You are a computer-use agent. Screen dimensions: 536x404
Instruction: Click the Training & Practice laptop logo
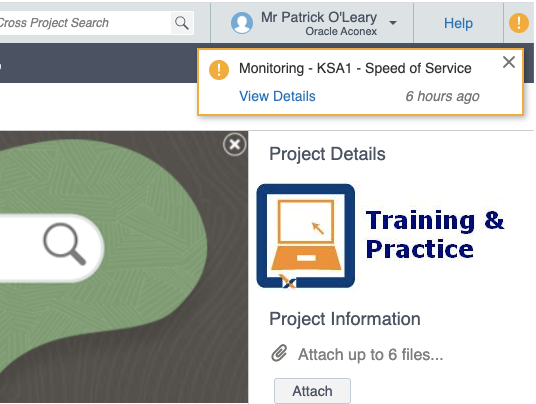[306, 236]
